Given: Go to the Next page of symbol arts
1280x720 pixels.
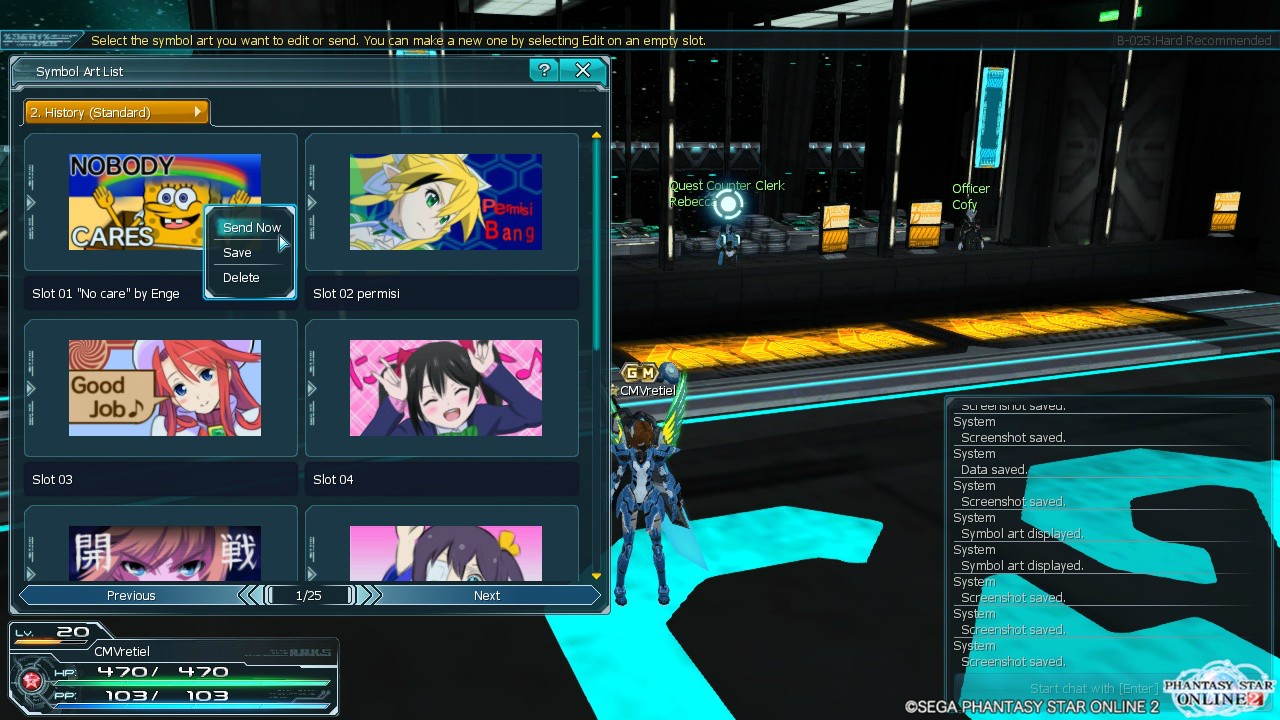Looking at the screenshot, I should pos(487,596).
